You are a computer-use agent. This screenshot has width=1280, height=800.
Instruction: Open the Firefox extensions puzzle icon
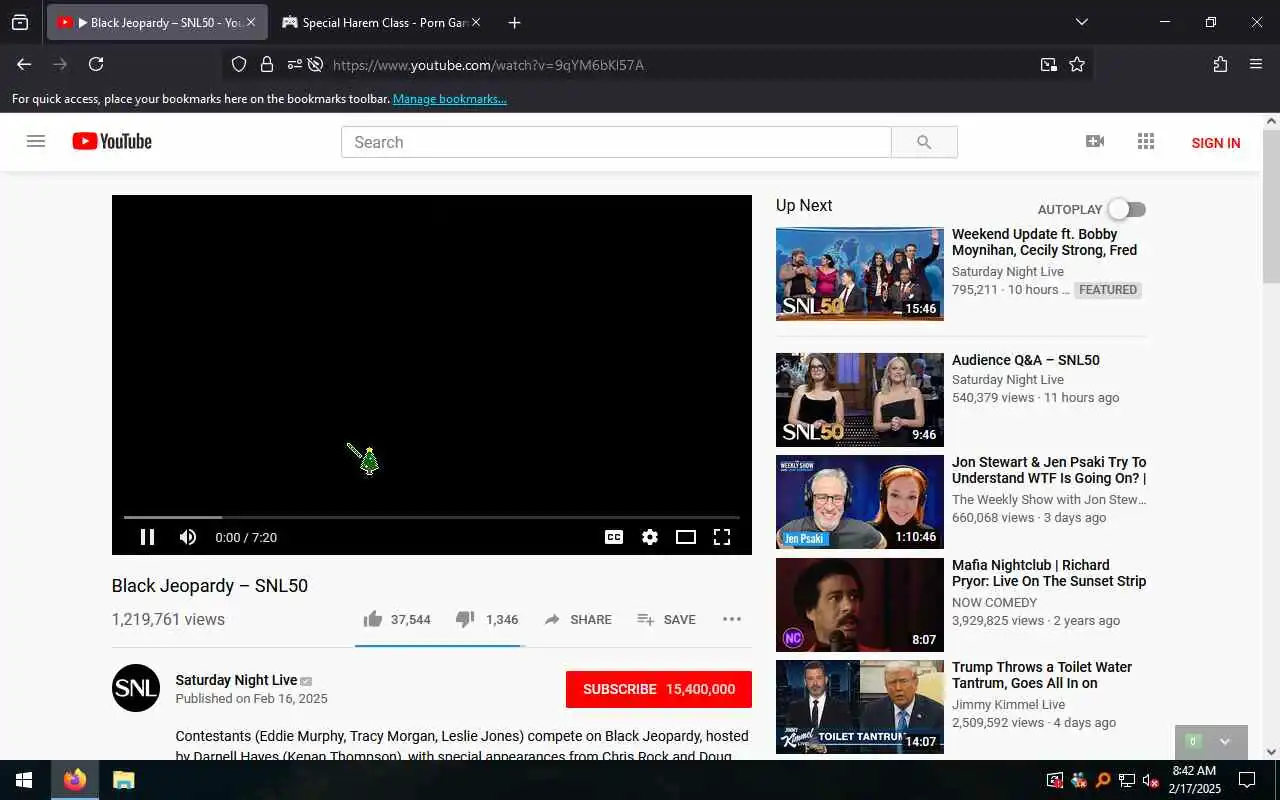[1220, 64]
